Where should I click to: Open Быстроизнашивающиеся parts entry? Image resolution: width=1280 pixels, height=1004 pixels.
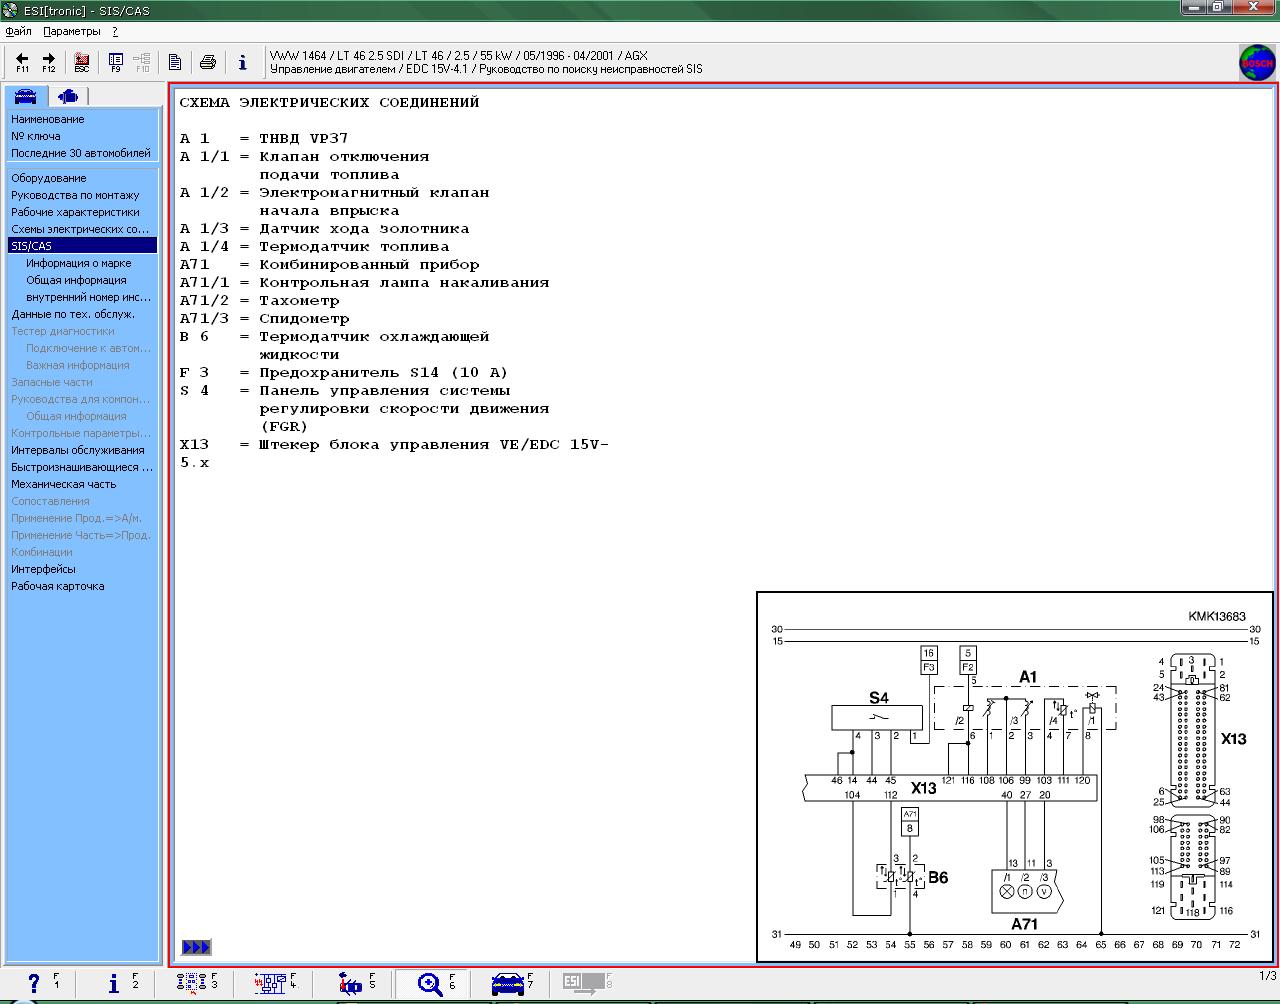coord(82,467)
